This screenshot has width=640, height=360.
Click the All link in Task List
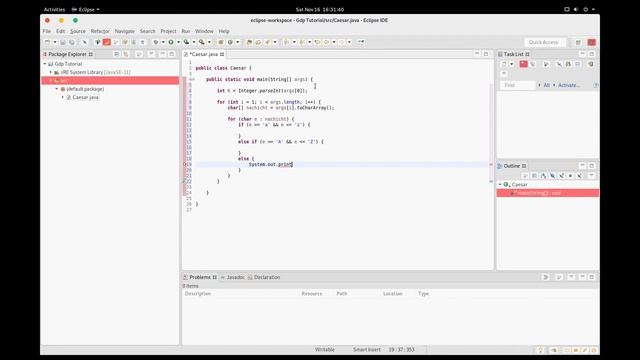click(x=547, y=85)
